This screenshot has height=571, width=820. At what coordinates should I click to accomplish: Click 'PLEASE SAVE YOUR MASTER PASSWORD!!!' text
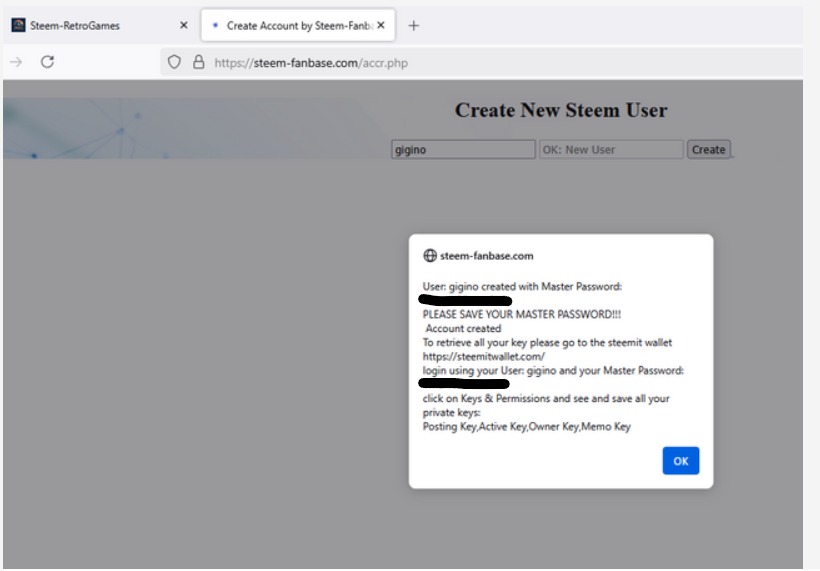click(522, 314)
